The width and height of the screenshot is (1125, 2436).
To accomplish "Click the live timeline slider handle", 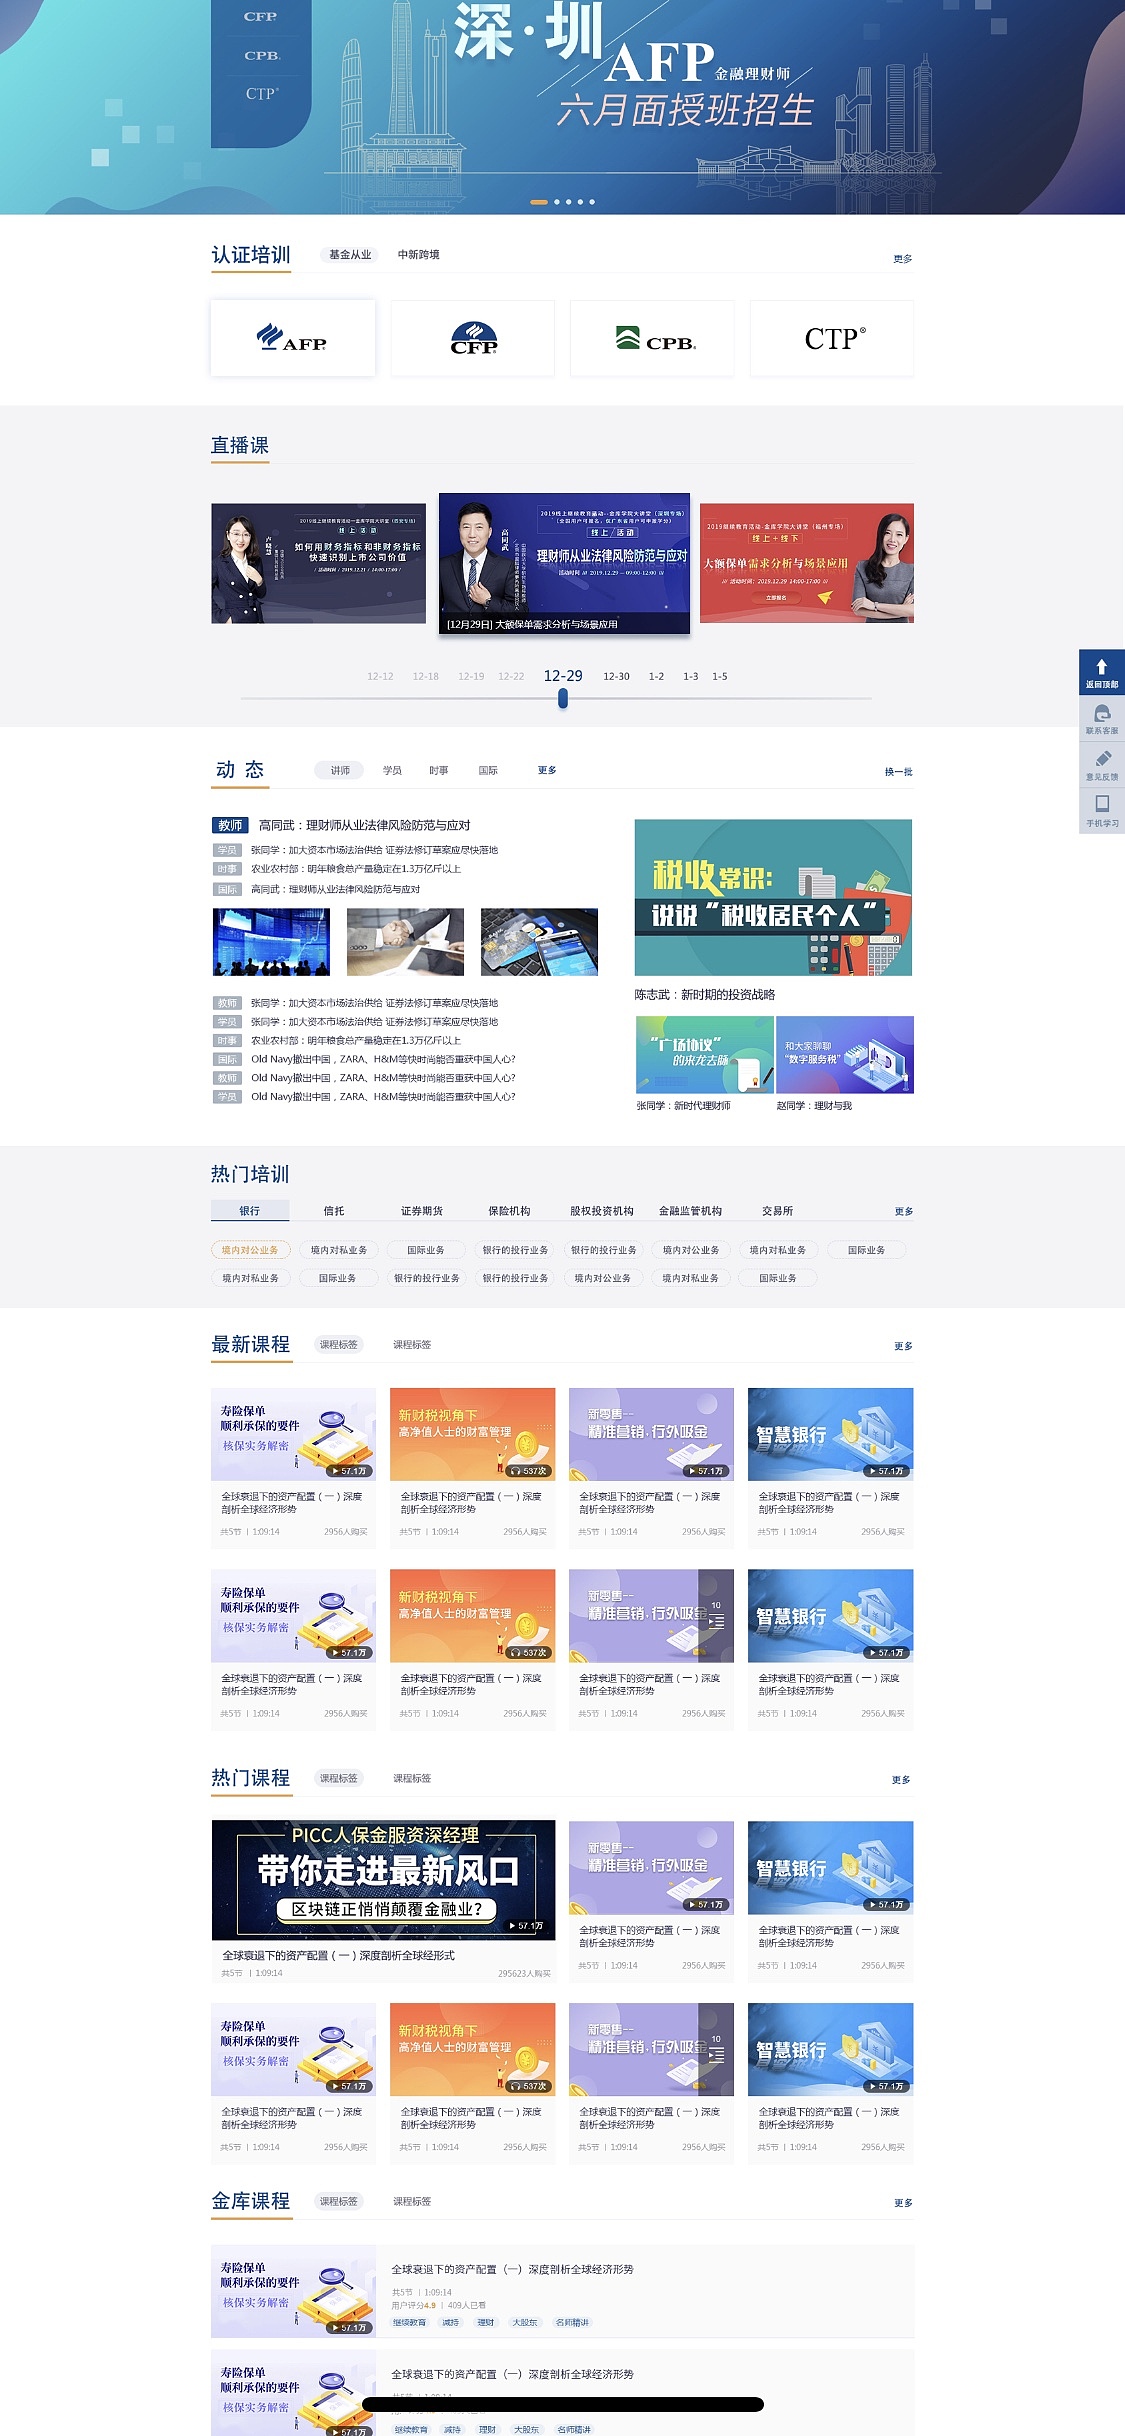I will [x=563, y=698].
